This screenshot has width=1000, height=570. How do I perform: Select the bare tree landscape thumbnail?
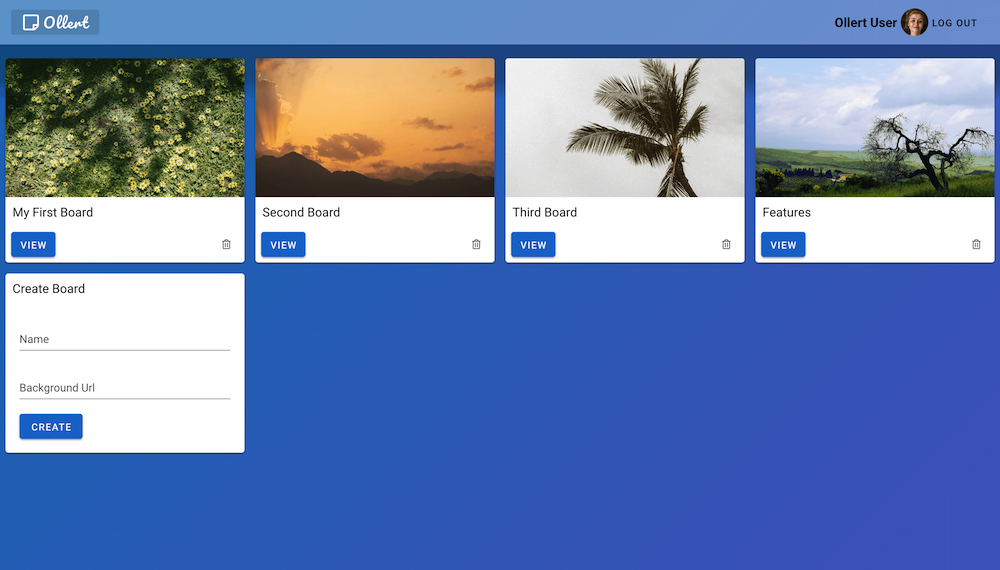click(875, 127)
